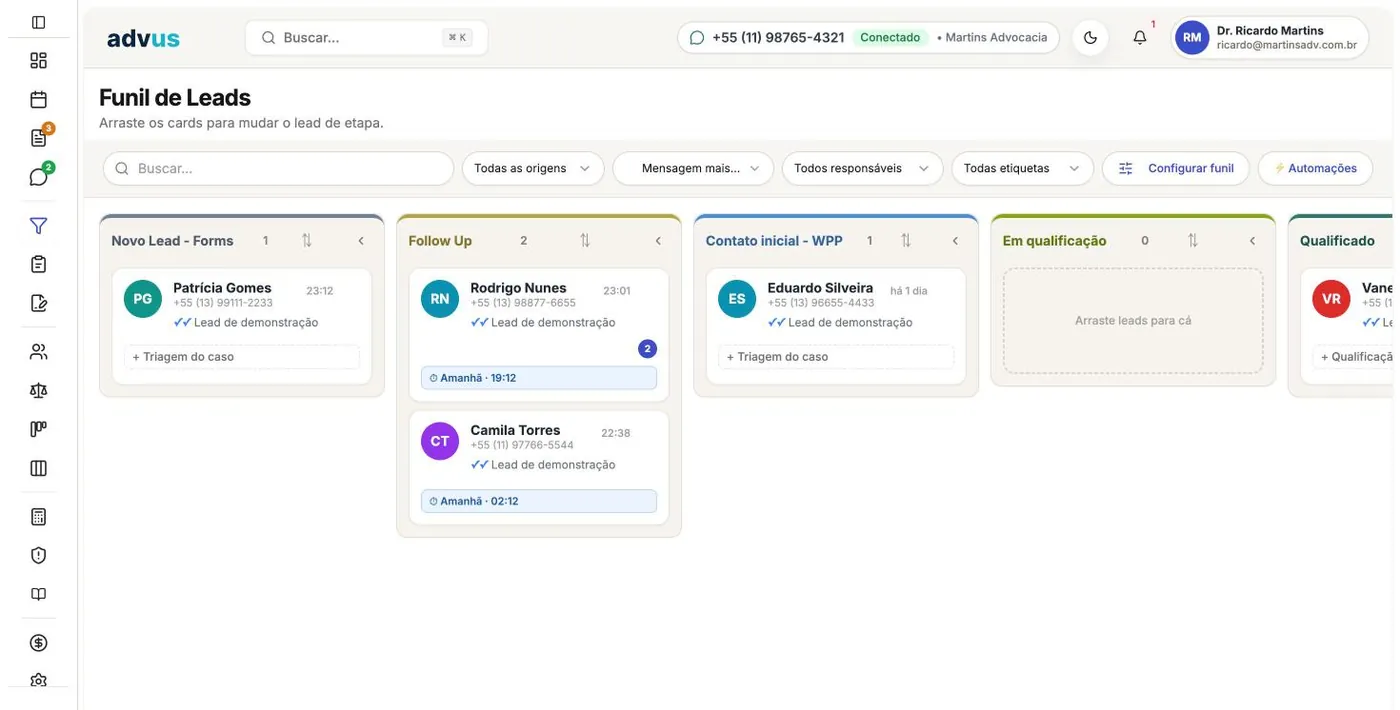
Task: Open the book icon in sidebar
Action: click(38, 594)
